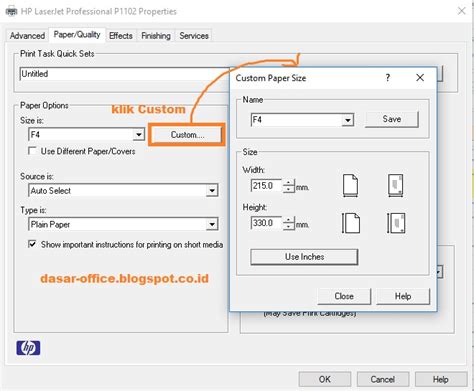
Task: Click the Untitled quick sets field
Action: 125,74
